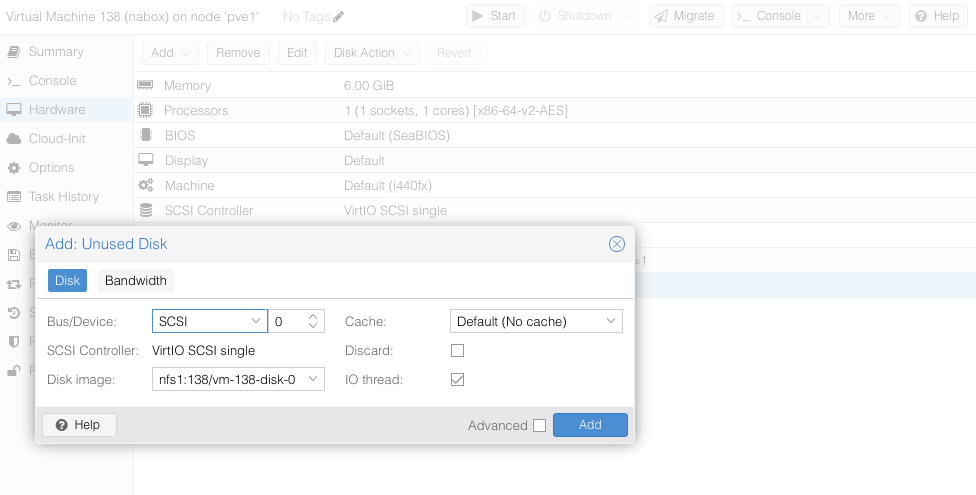Screen dimensions: 976x495
Task: Open the Disk Action menu
Action: click(x=372, y=53)
